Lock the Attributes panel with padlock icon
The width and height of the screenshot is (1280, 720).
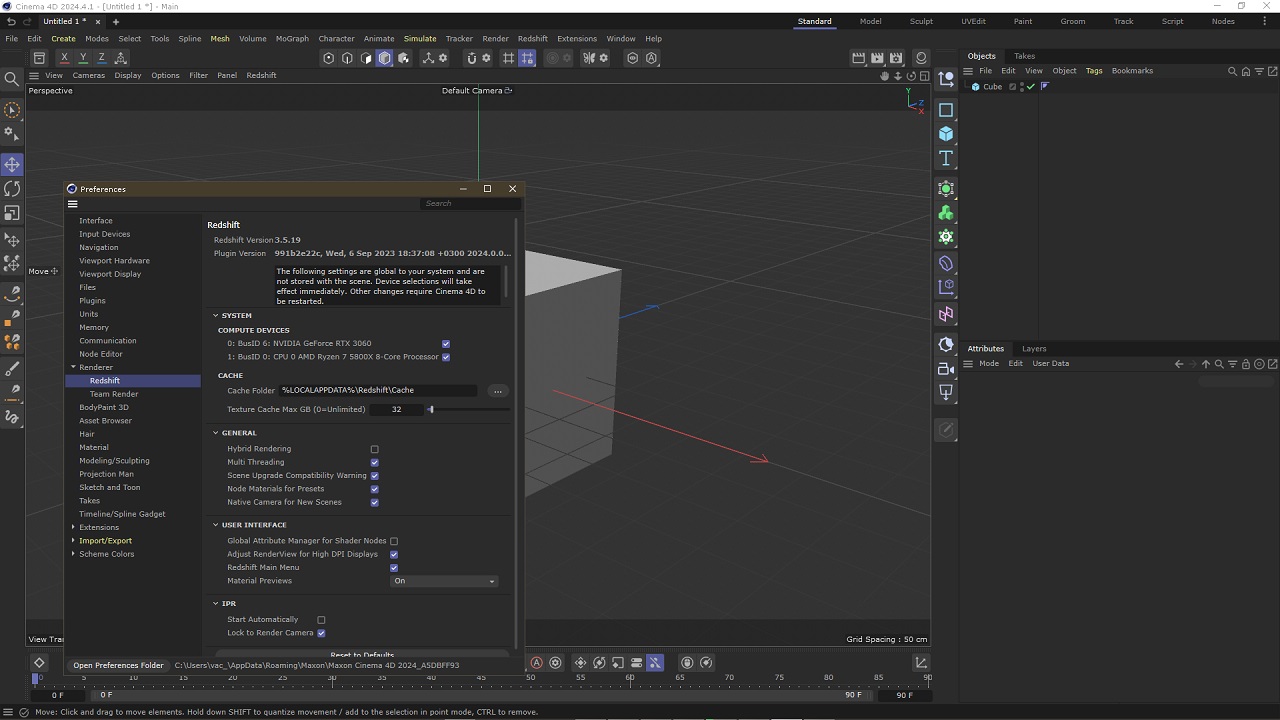(x=1246, y=364)
